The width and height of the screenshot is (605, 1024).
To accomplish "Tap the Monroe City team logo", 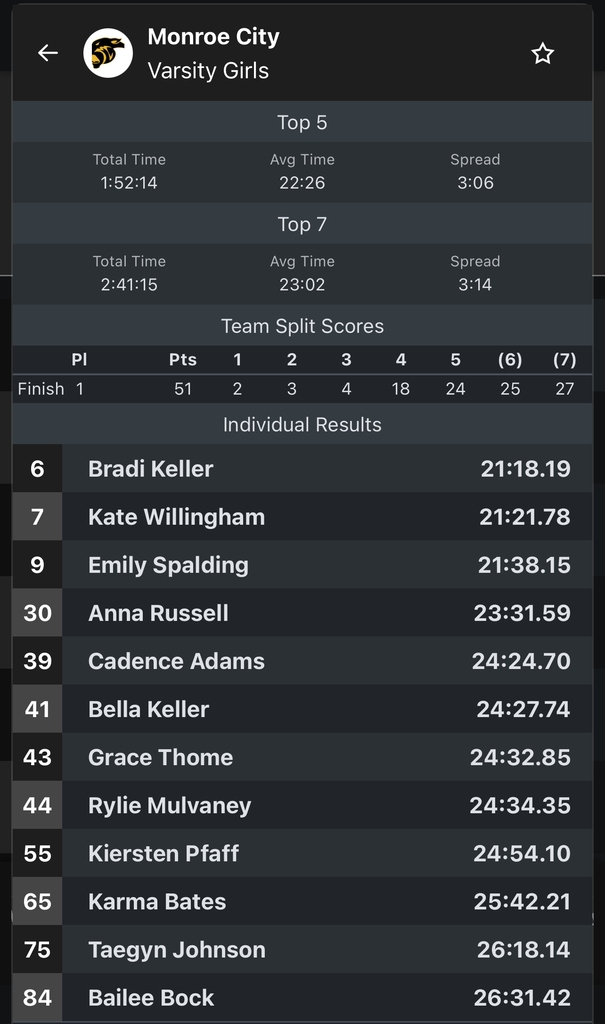I will pyautogui.click(x=108, y=54).
